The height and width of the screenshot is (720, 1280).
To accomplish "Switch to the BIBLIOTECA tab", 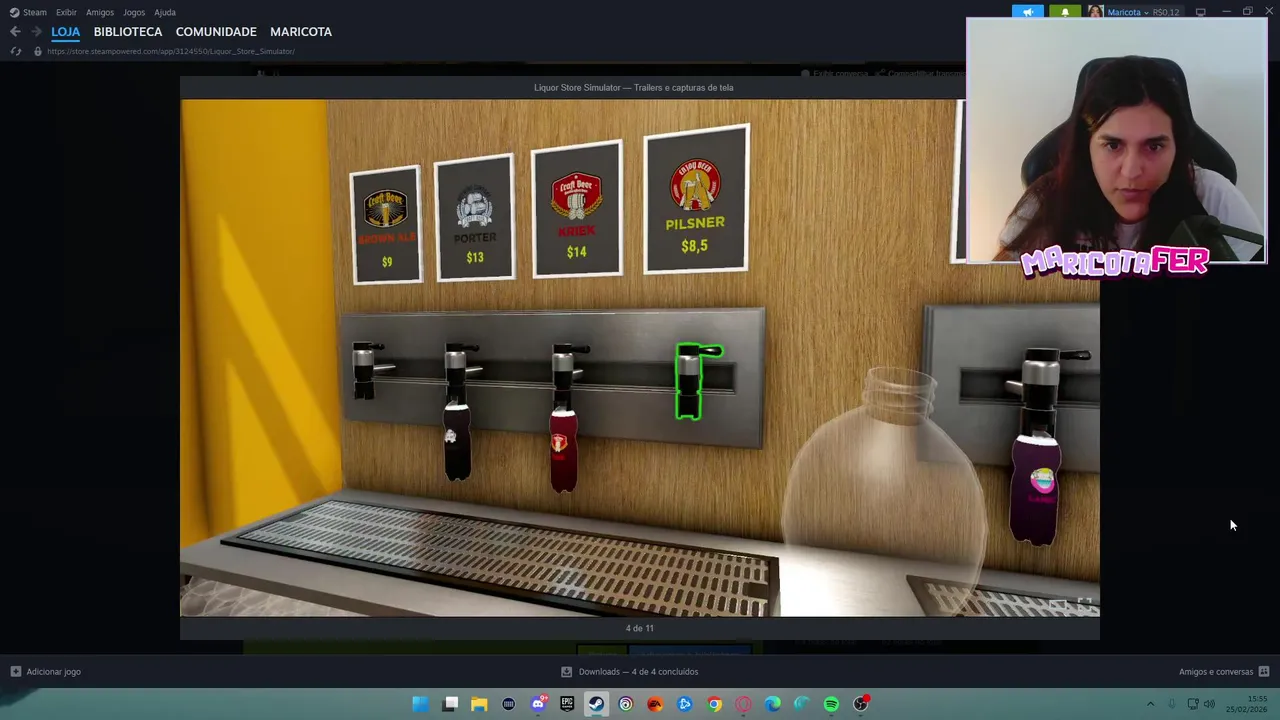I will coord(128,32).
